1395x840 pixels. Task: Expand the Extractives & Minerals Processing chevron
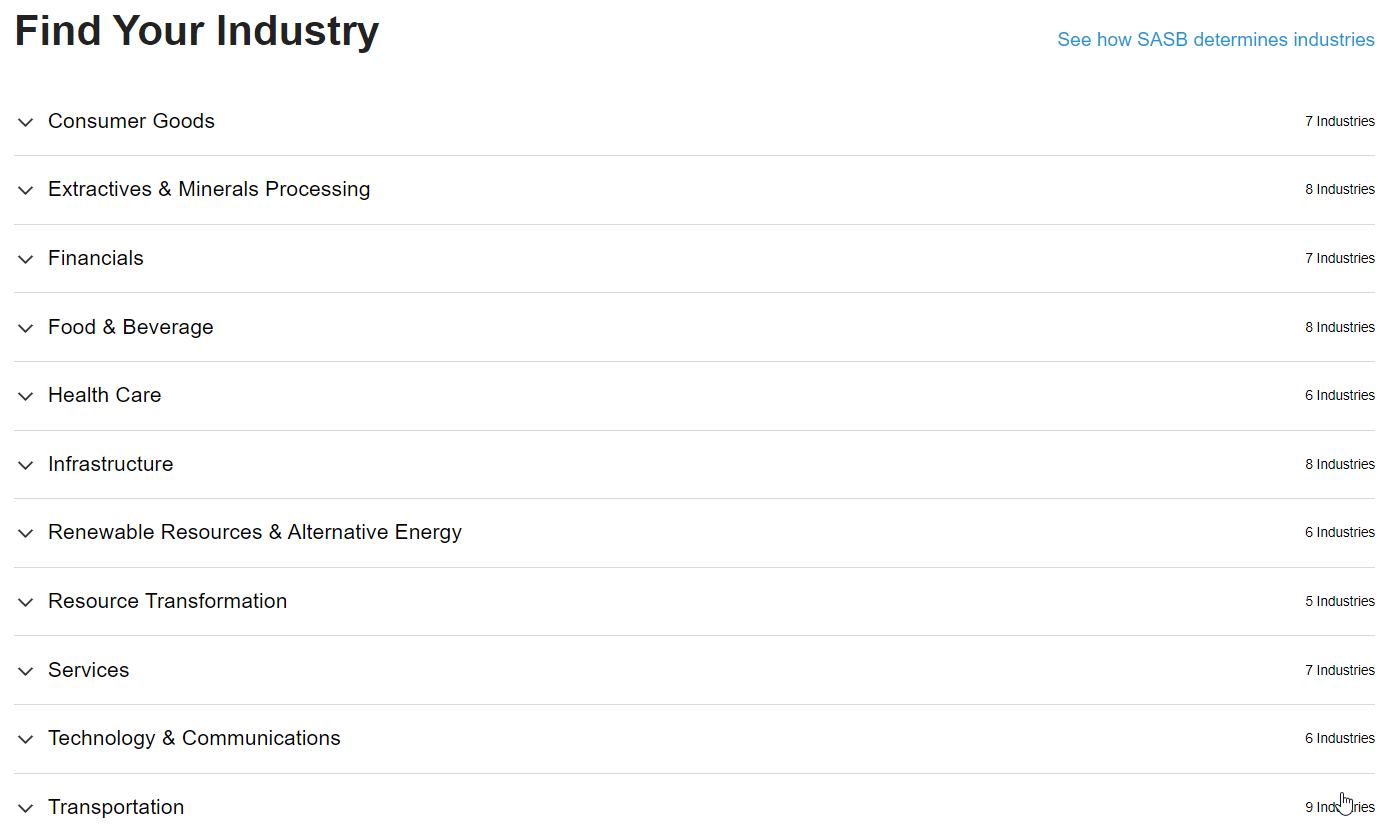(x=26, y=190)
